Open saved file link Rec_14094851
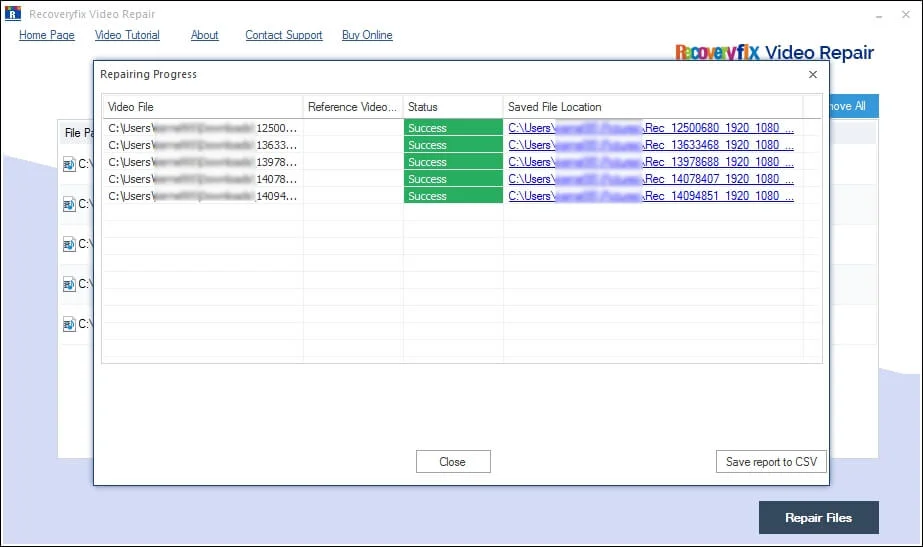Screen dimensions: 923x547 [650, 196]
